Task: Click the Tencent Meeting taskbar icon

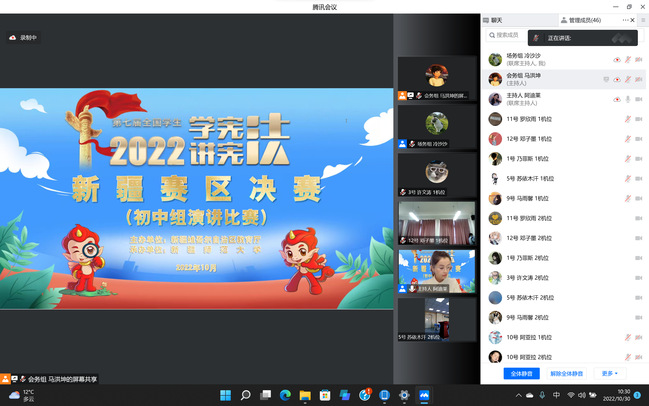Action: tap(424, 395)
